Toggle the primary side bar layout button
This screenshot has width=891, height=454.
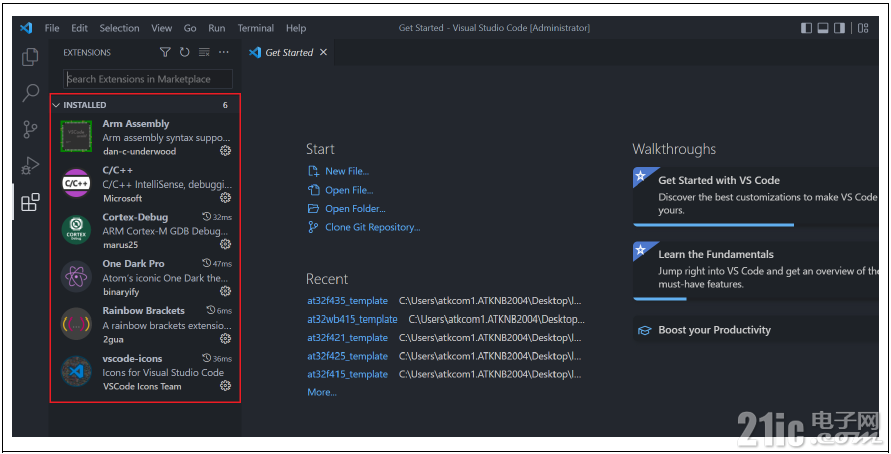click(x=806, y=28)
